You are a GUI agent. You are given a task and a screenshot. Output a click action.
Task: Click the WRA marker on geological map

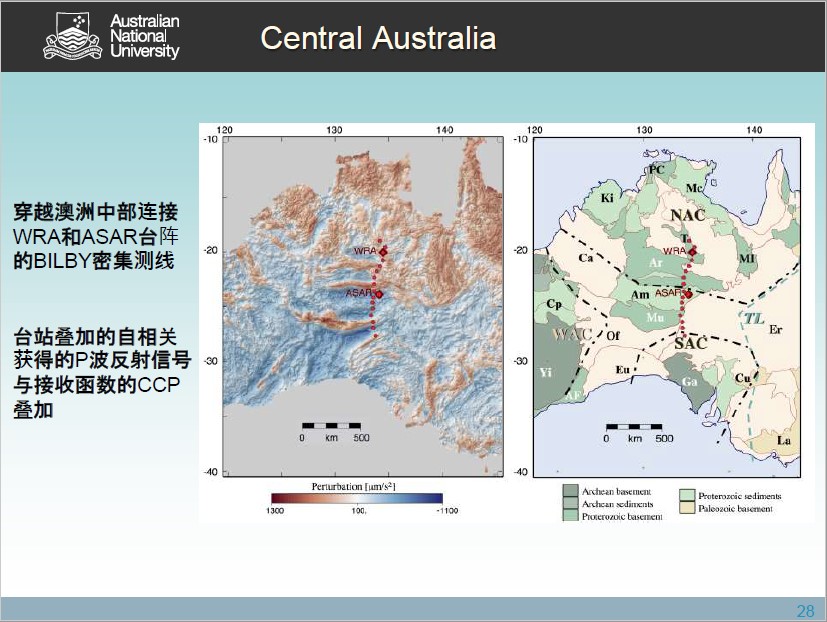click(x=692, y=251)
